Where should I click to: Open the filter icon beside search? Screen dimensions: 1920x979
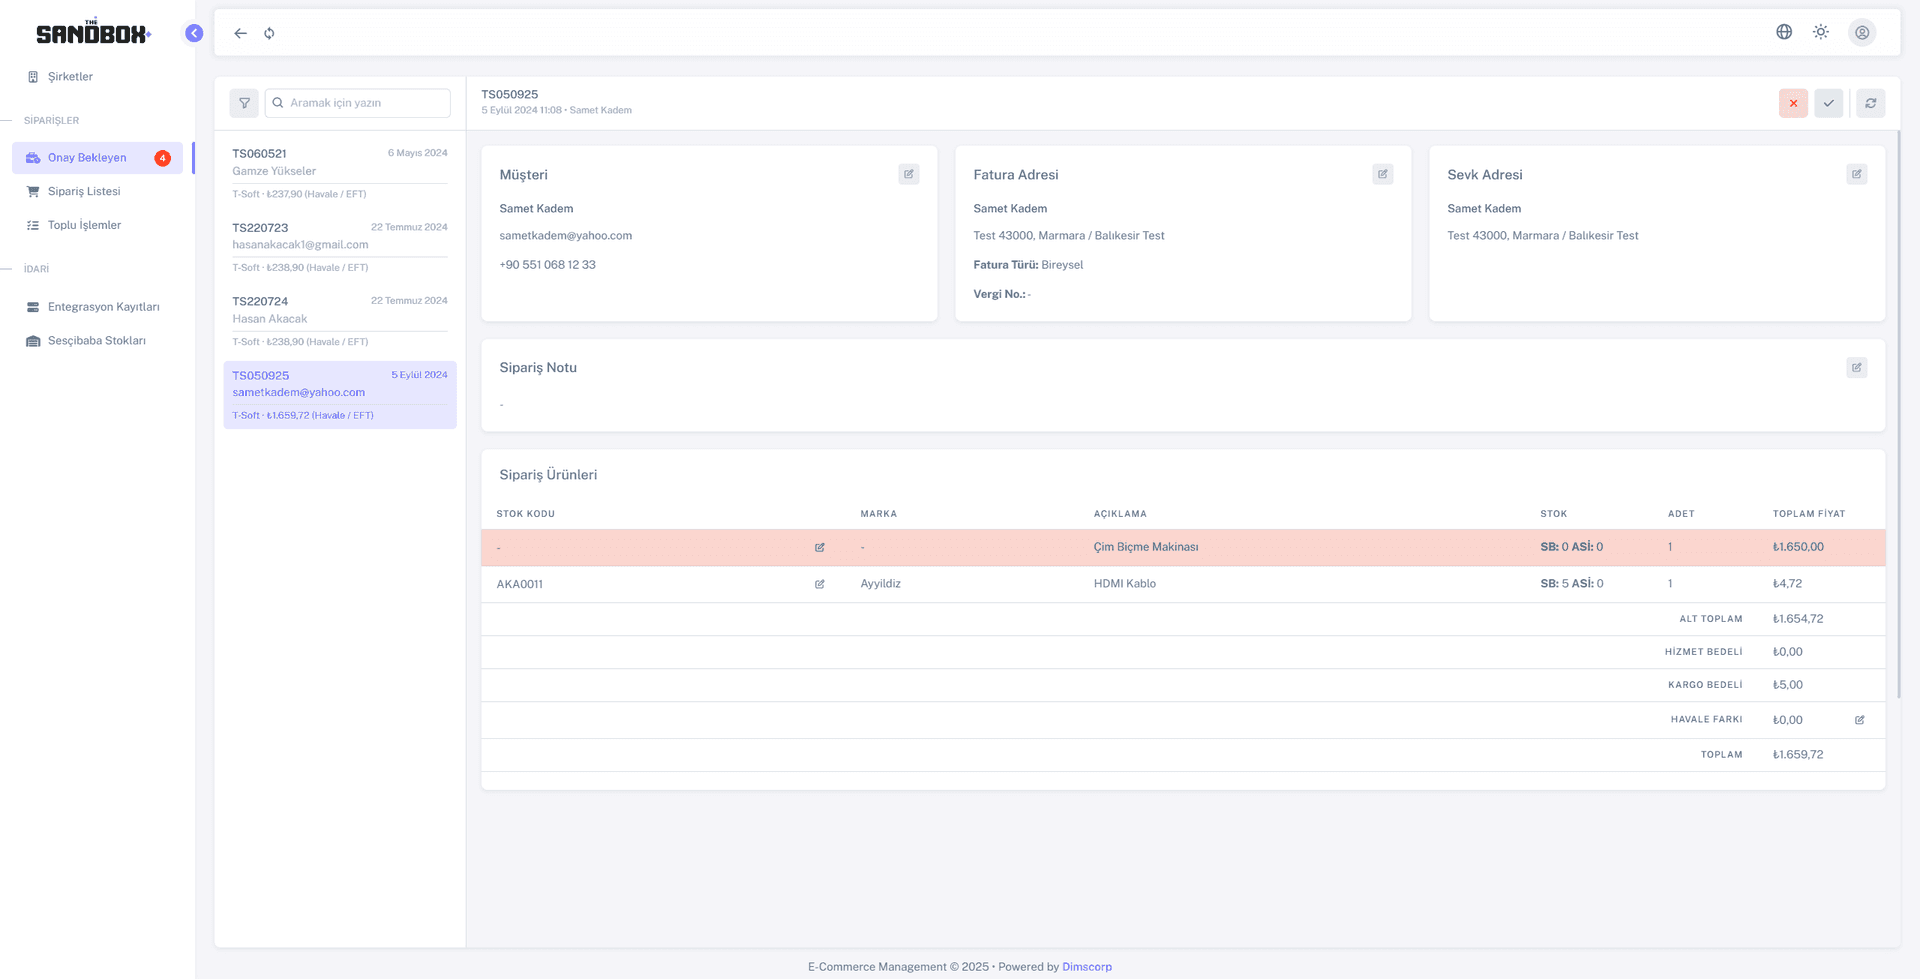tap(244, 103)
